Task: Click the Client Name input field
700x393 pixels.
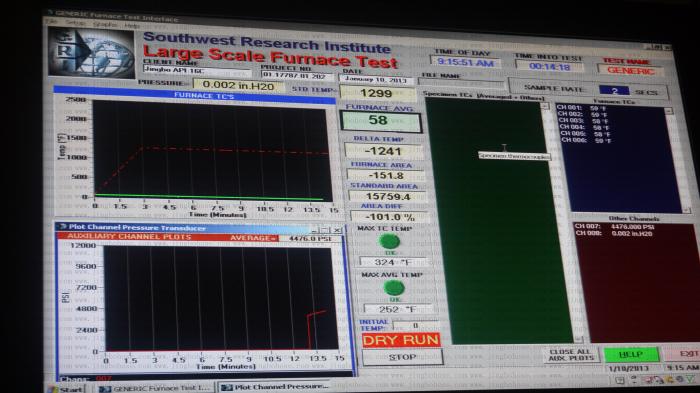Action: tap(197, 71)
